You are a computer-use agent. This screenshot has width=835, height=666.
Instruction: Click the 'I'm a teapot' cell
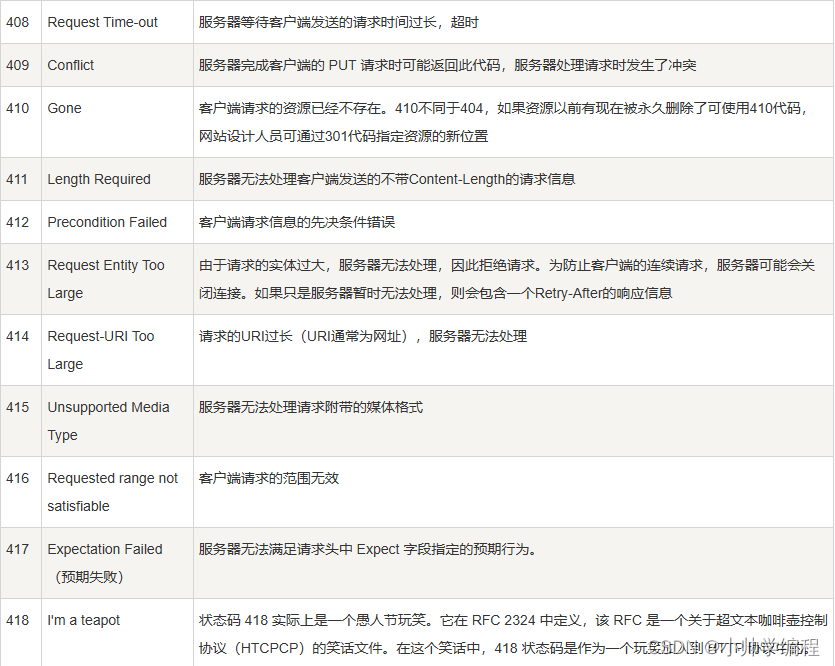117,632
